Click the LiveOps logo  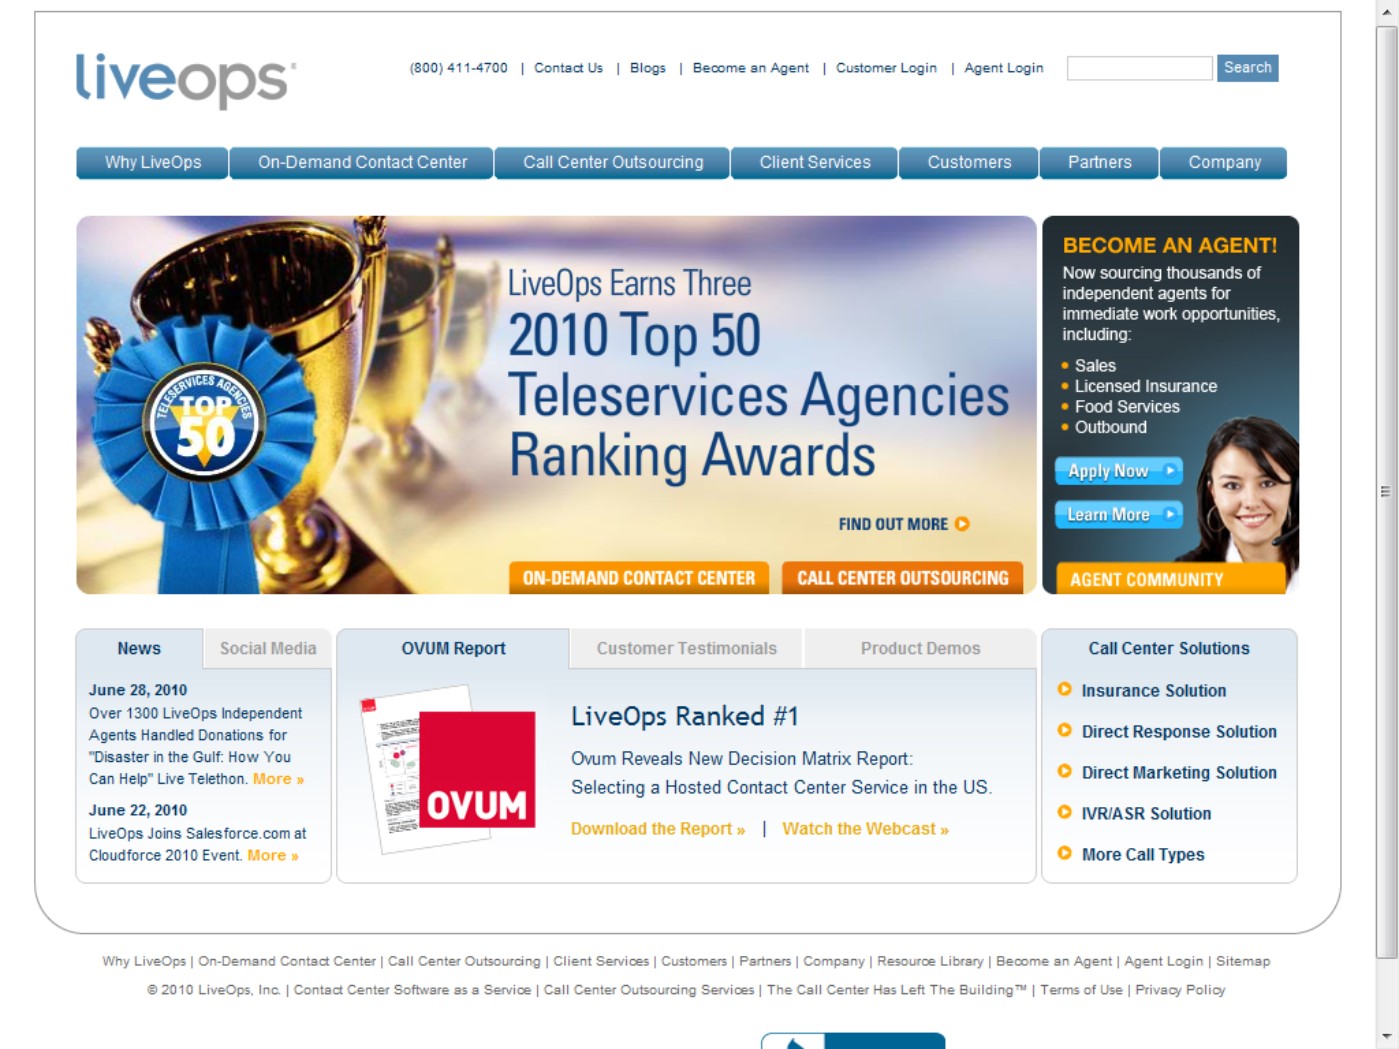[x=186, y=80]
